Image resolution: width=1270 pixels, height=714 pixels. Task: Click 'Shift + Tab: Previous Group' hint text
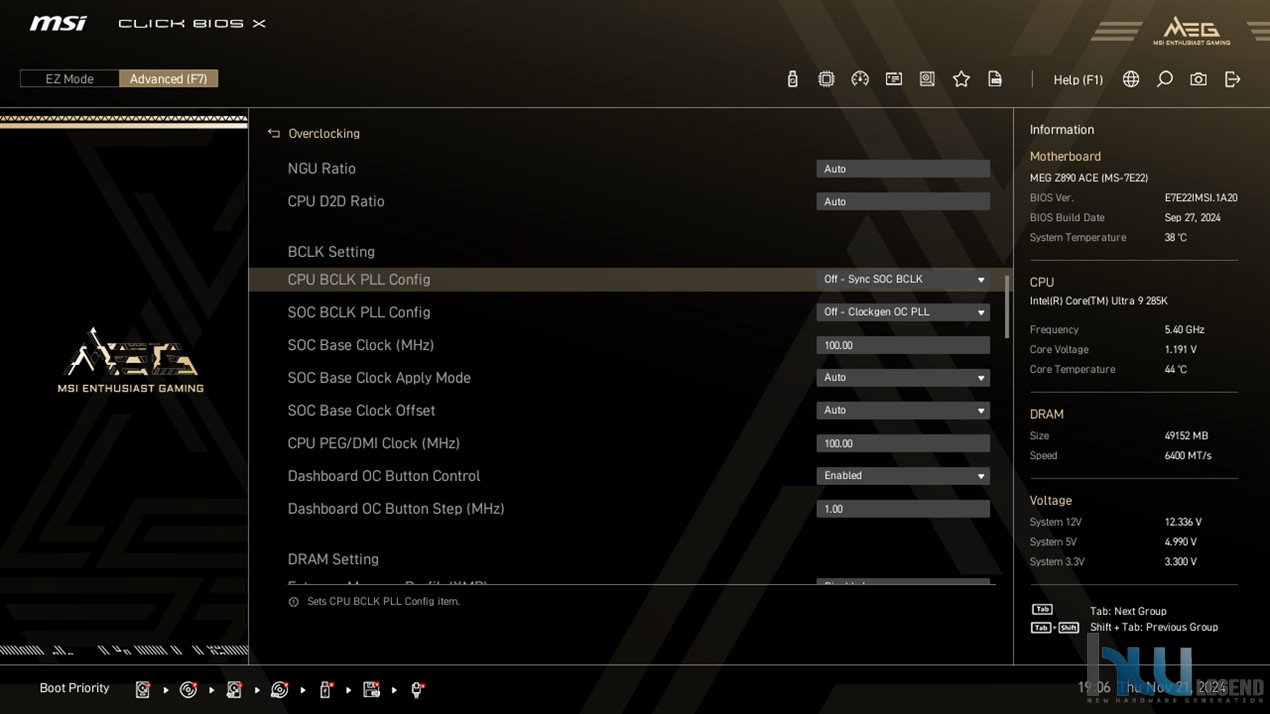1154,627
